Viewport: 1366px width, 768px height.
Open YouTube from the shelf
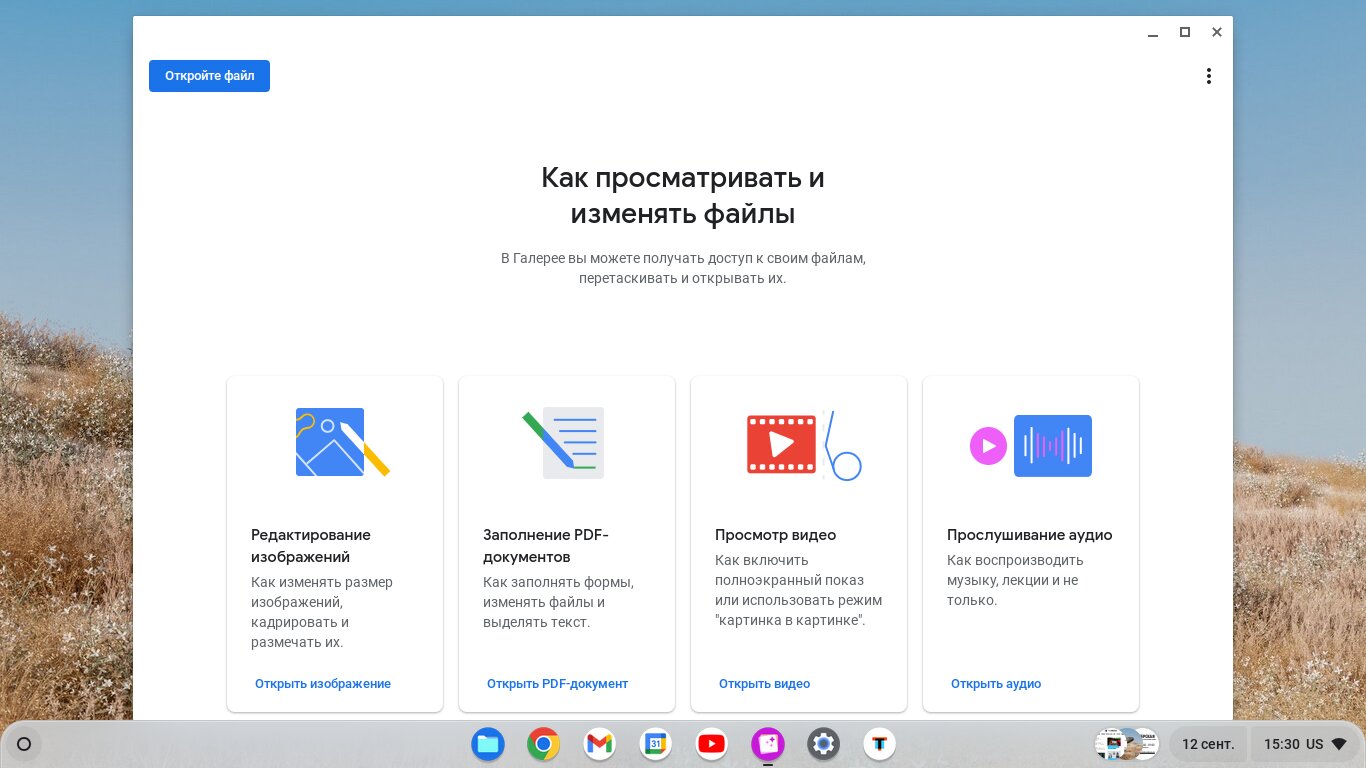[x=712, y=744]
